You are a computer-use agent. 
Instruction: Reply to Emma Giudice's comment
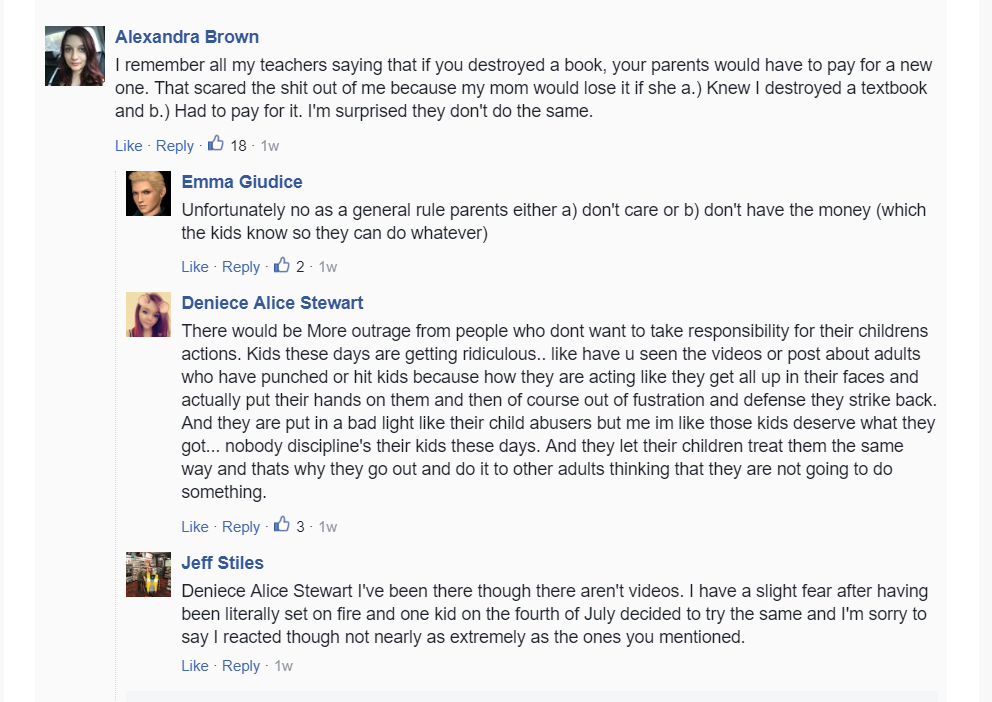241,267
